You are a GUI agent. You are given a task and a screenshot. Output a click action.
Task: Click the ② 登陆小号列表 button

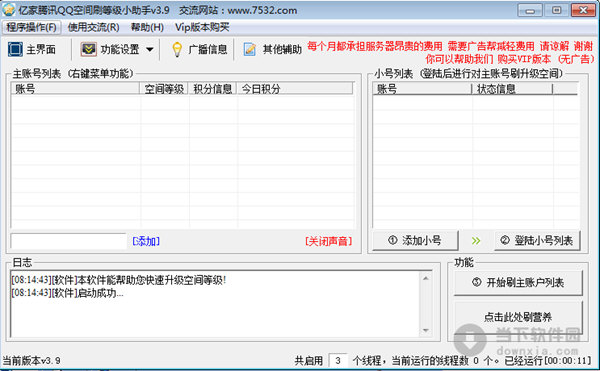537,240
